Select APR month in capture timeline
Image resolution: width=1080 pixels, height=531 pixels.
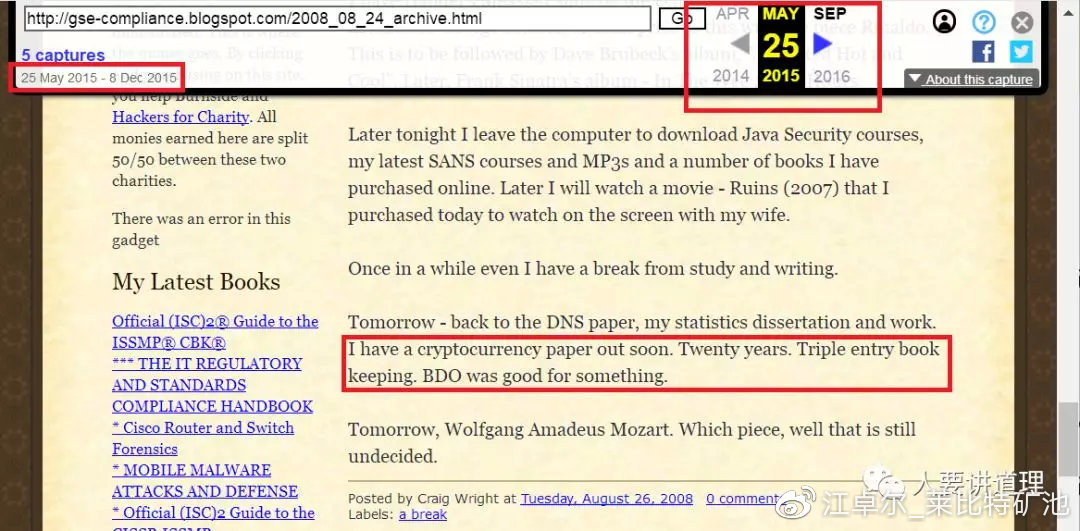(732, 13)
